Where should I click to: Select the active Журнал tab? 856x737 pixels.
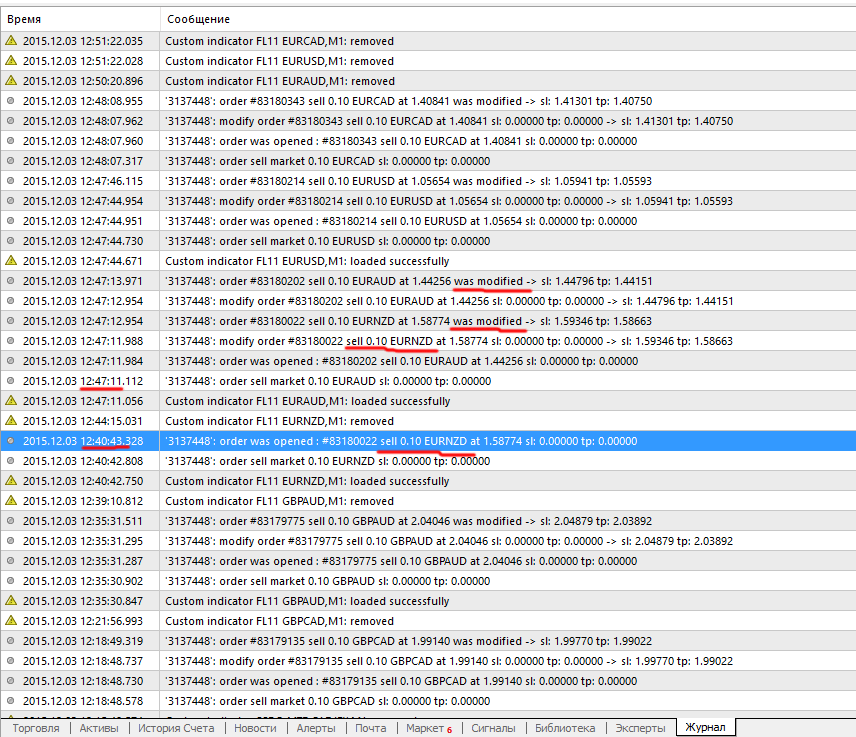click(x=705, y=727)
